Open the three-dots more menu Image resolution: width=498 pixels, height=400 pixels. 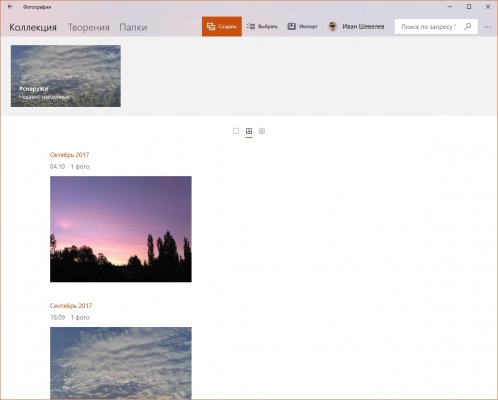click(x=488, y=27)
